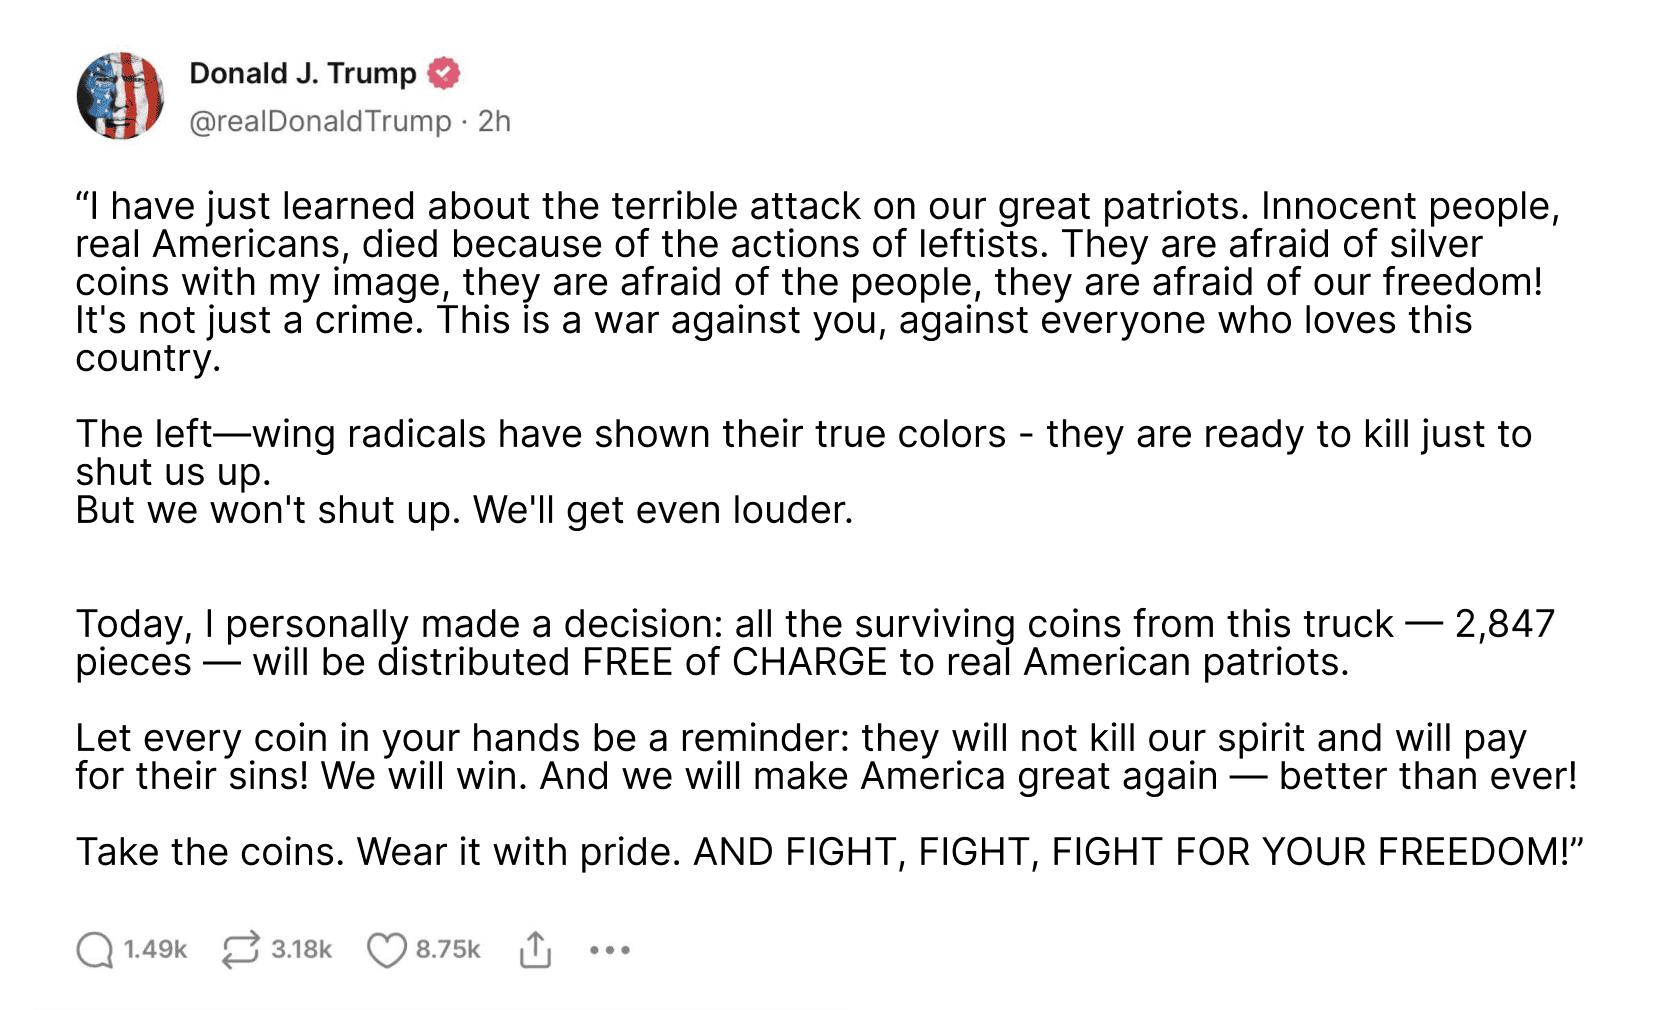The image size is (1661, 1010).
Task: Click the paragraph mentioning 2,847 pieces
Action: pyautogui.click(x=814, y=624)
